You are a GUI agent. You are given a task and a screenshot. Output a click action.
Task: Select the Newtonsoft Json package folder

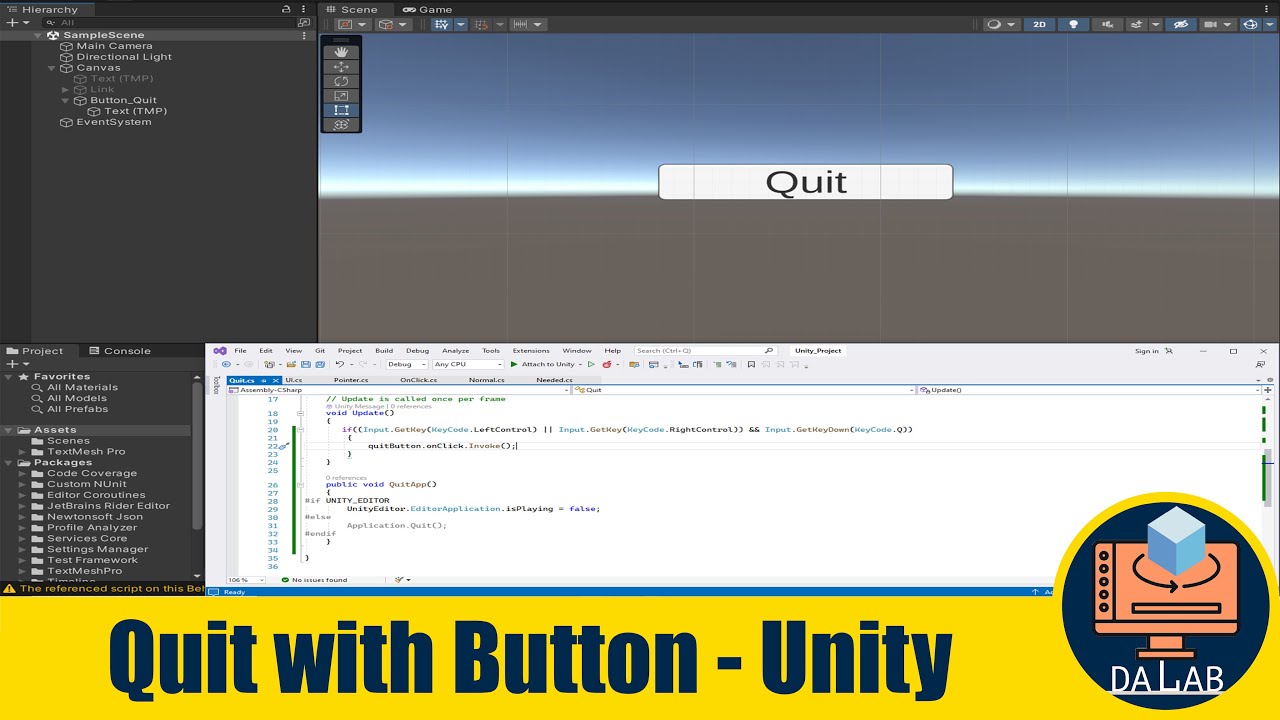[95, 517]
